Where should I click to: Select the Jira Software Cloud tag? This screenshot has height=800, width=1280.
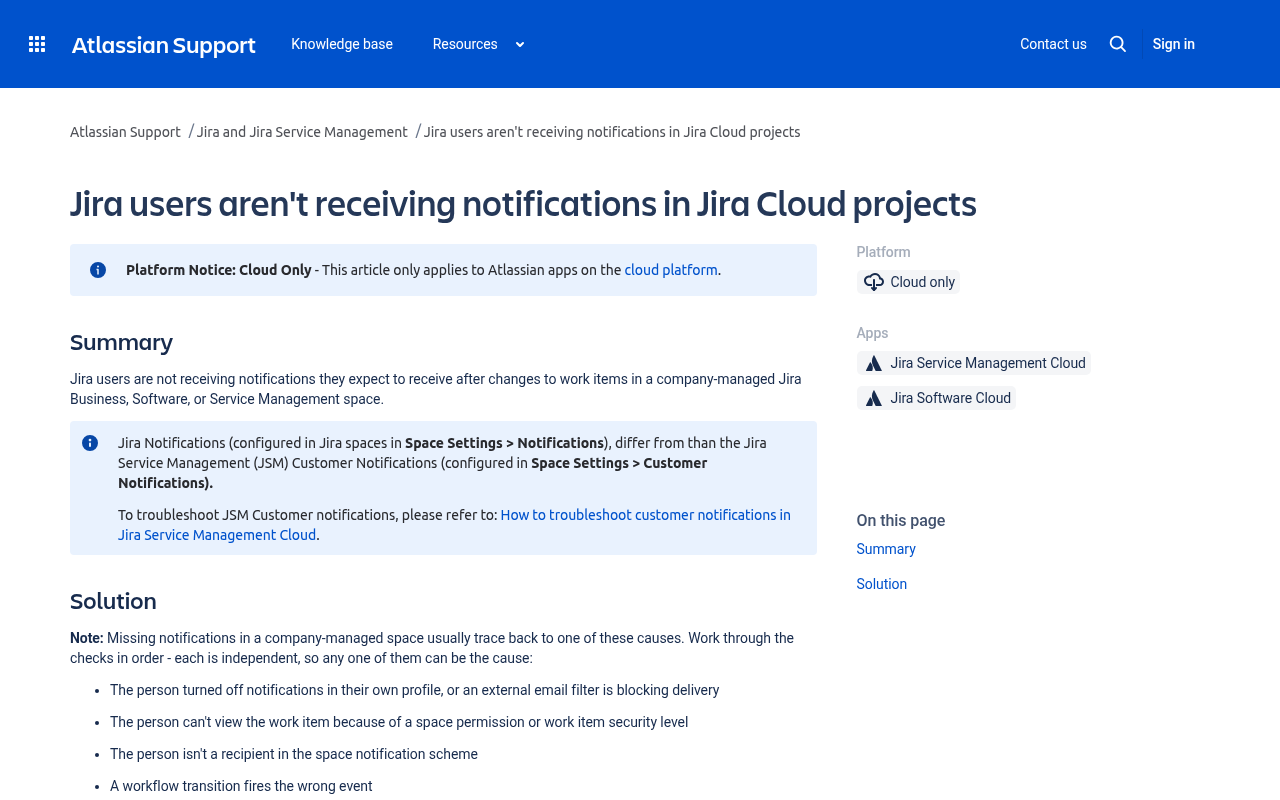937,398
